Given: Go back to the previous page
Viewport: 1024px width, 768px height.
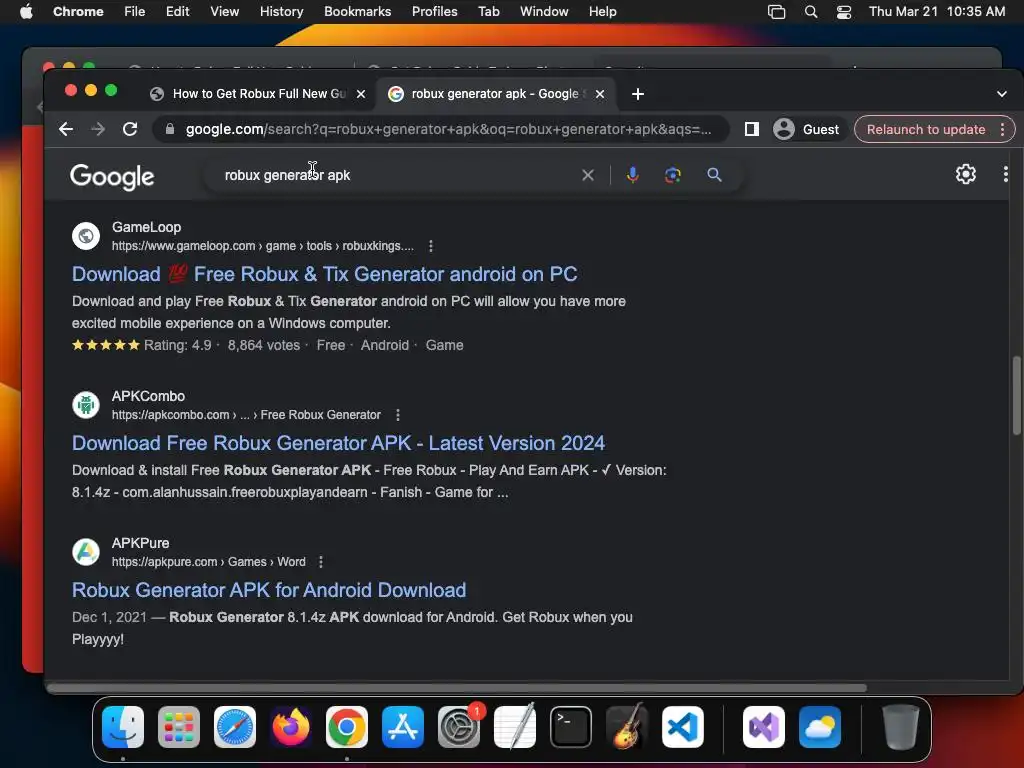Looking at the screenshot, I should [66, 129].
